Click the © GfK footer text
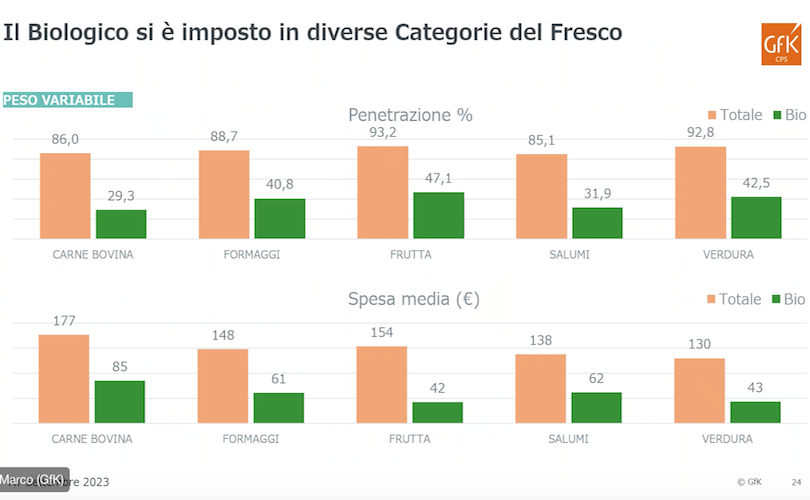The height and width of the screenshot is (500, 810). pos(749,482)
